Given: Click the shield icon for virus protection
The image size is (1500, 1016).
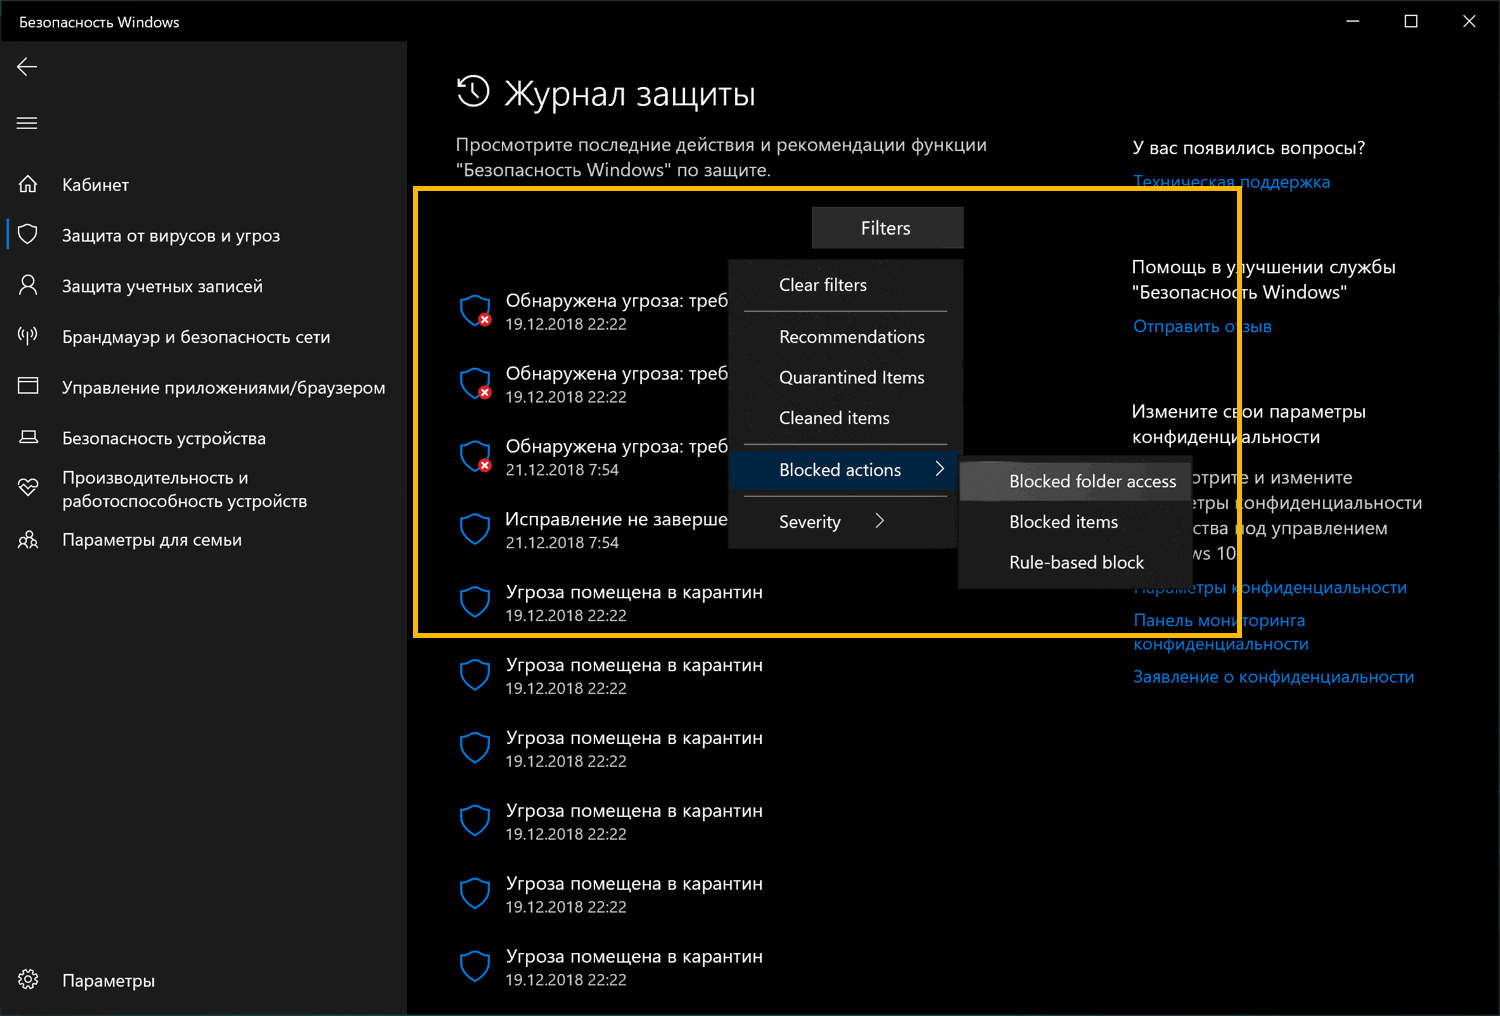Looking at the screenshot, I should point(28,234).
